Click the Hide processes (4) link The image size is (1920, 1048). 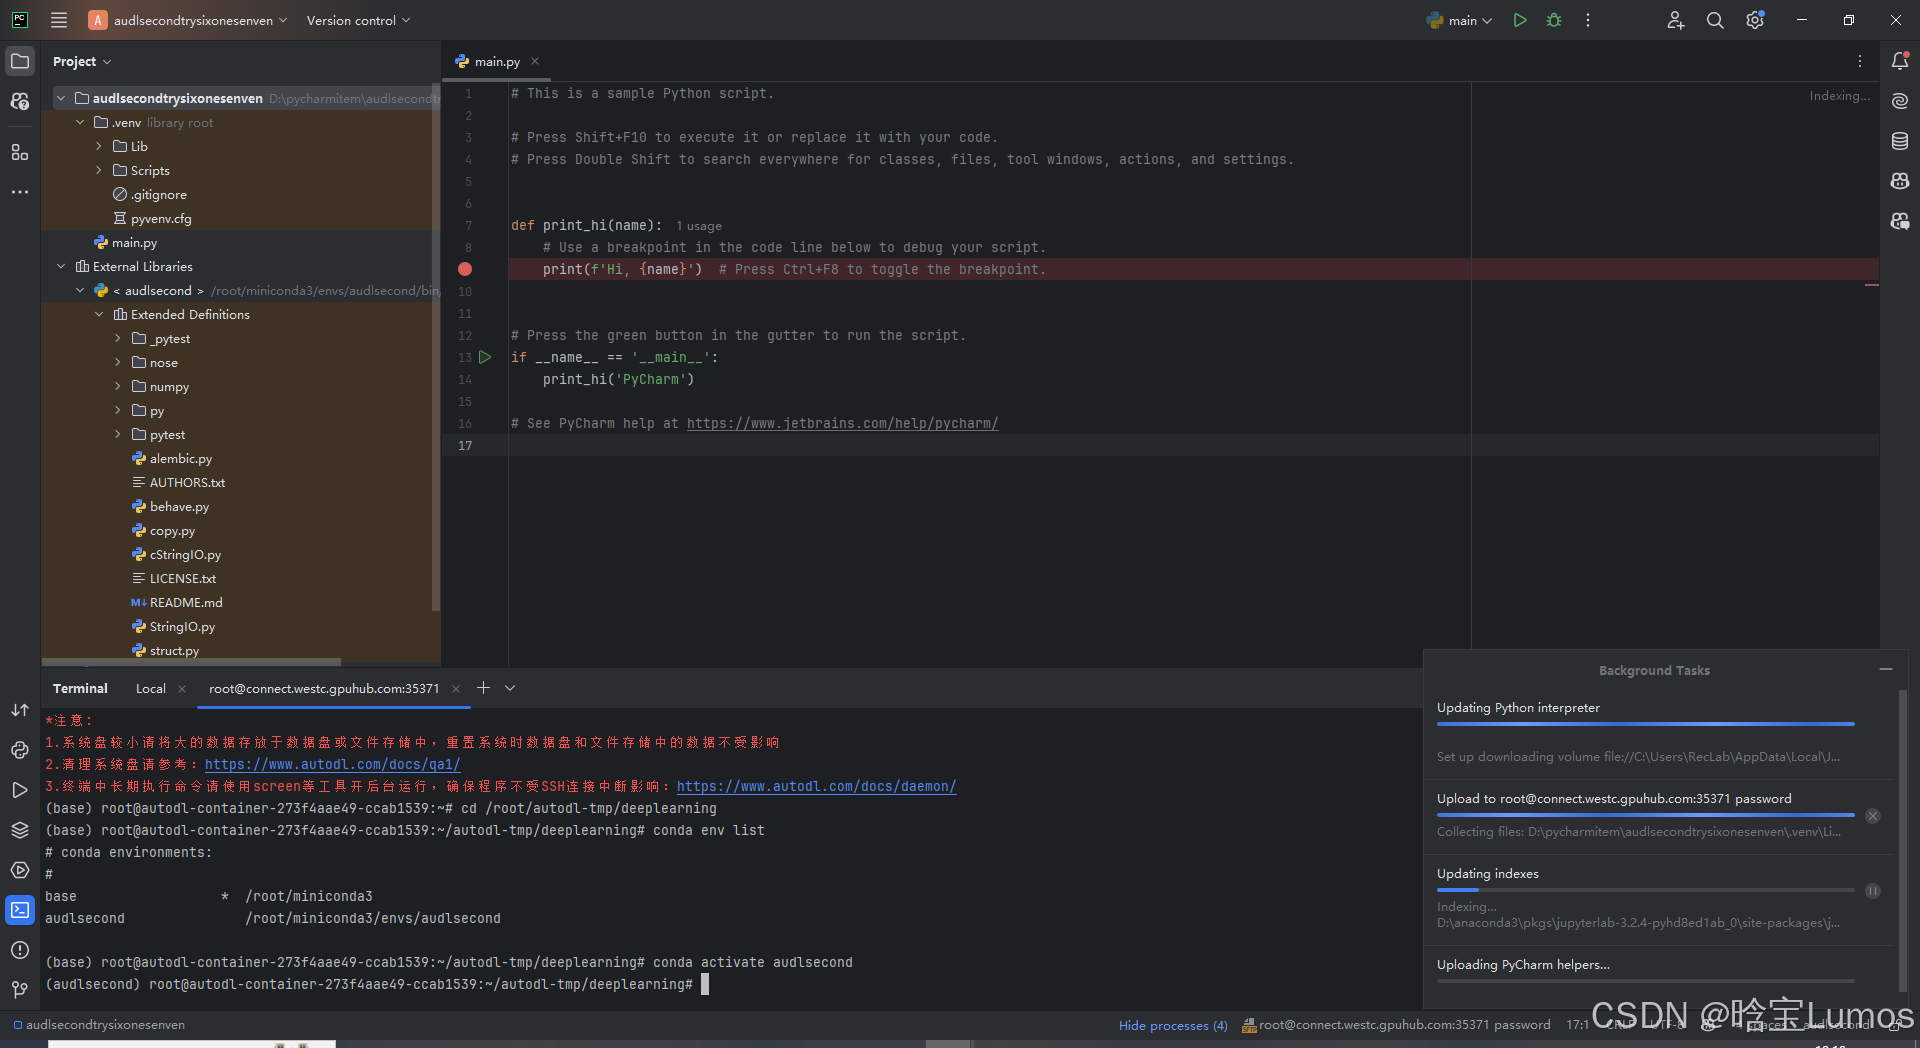point(1172,1025)
